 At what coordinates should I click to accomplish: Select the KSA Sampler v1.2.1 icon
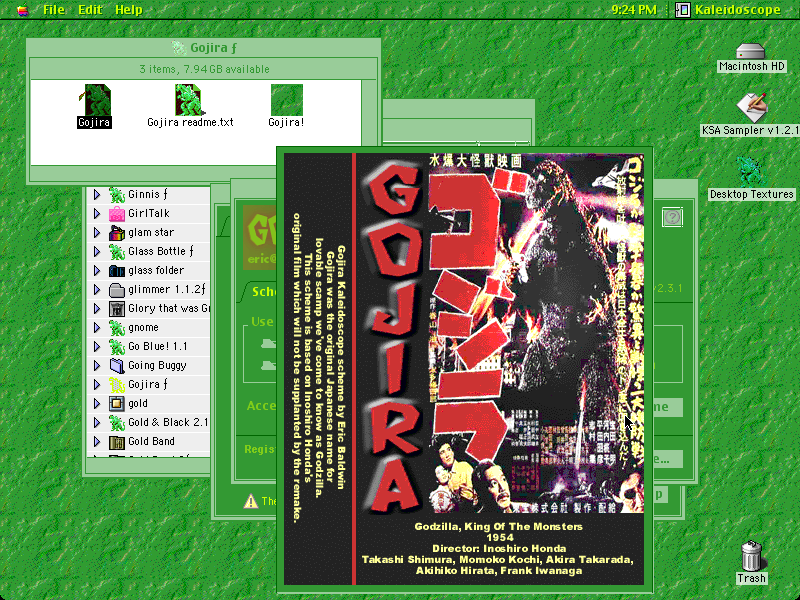click(x=751, y=108)
